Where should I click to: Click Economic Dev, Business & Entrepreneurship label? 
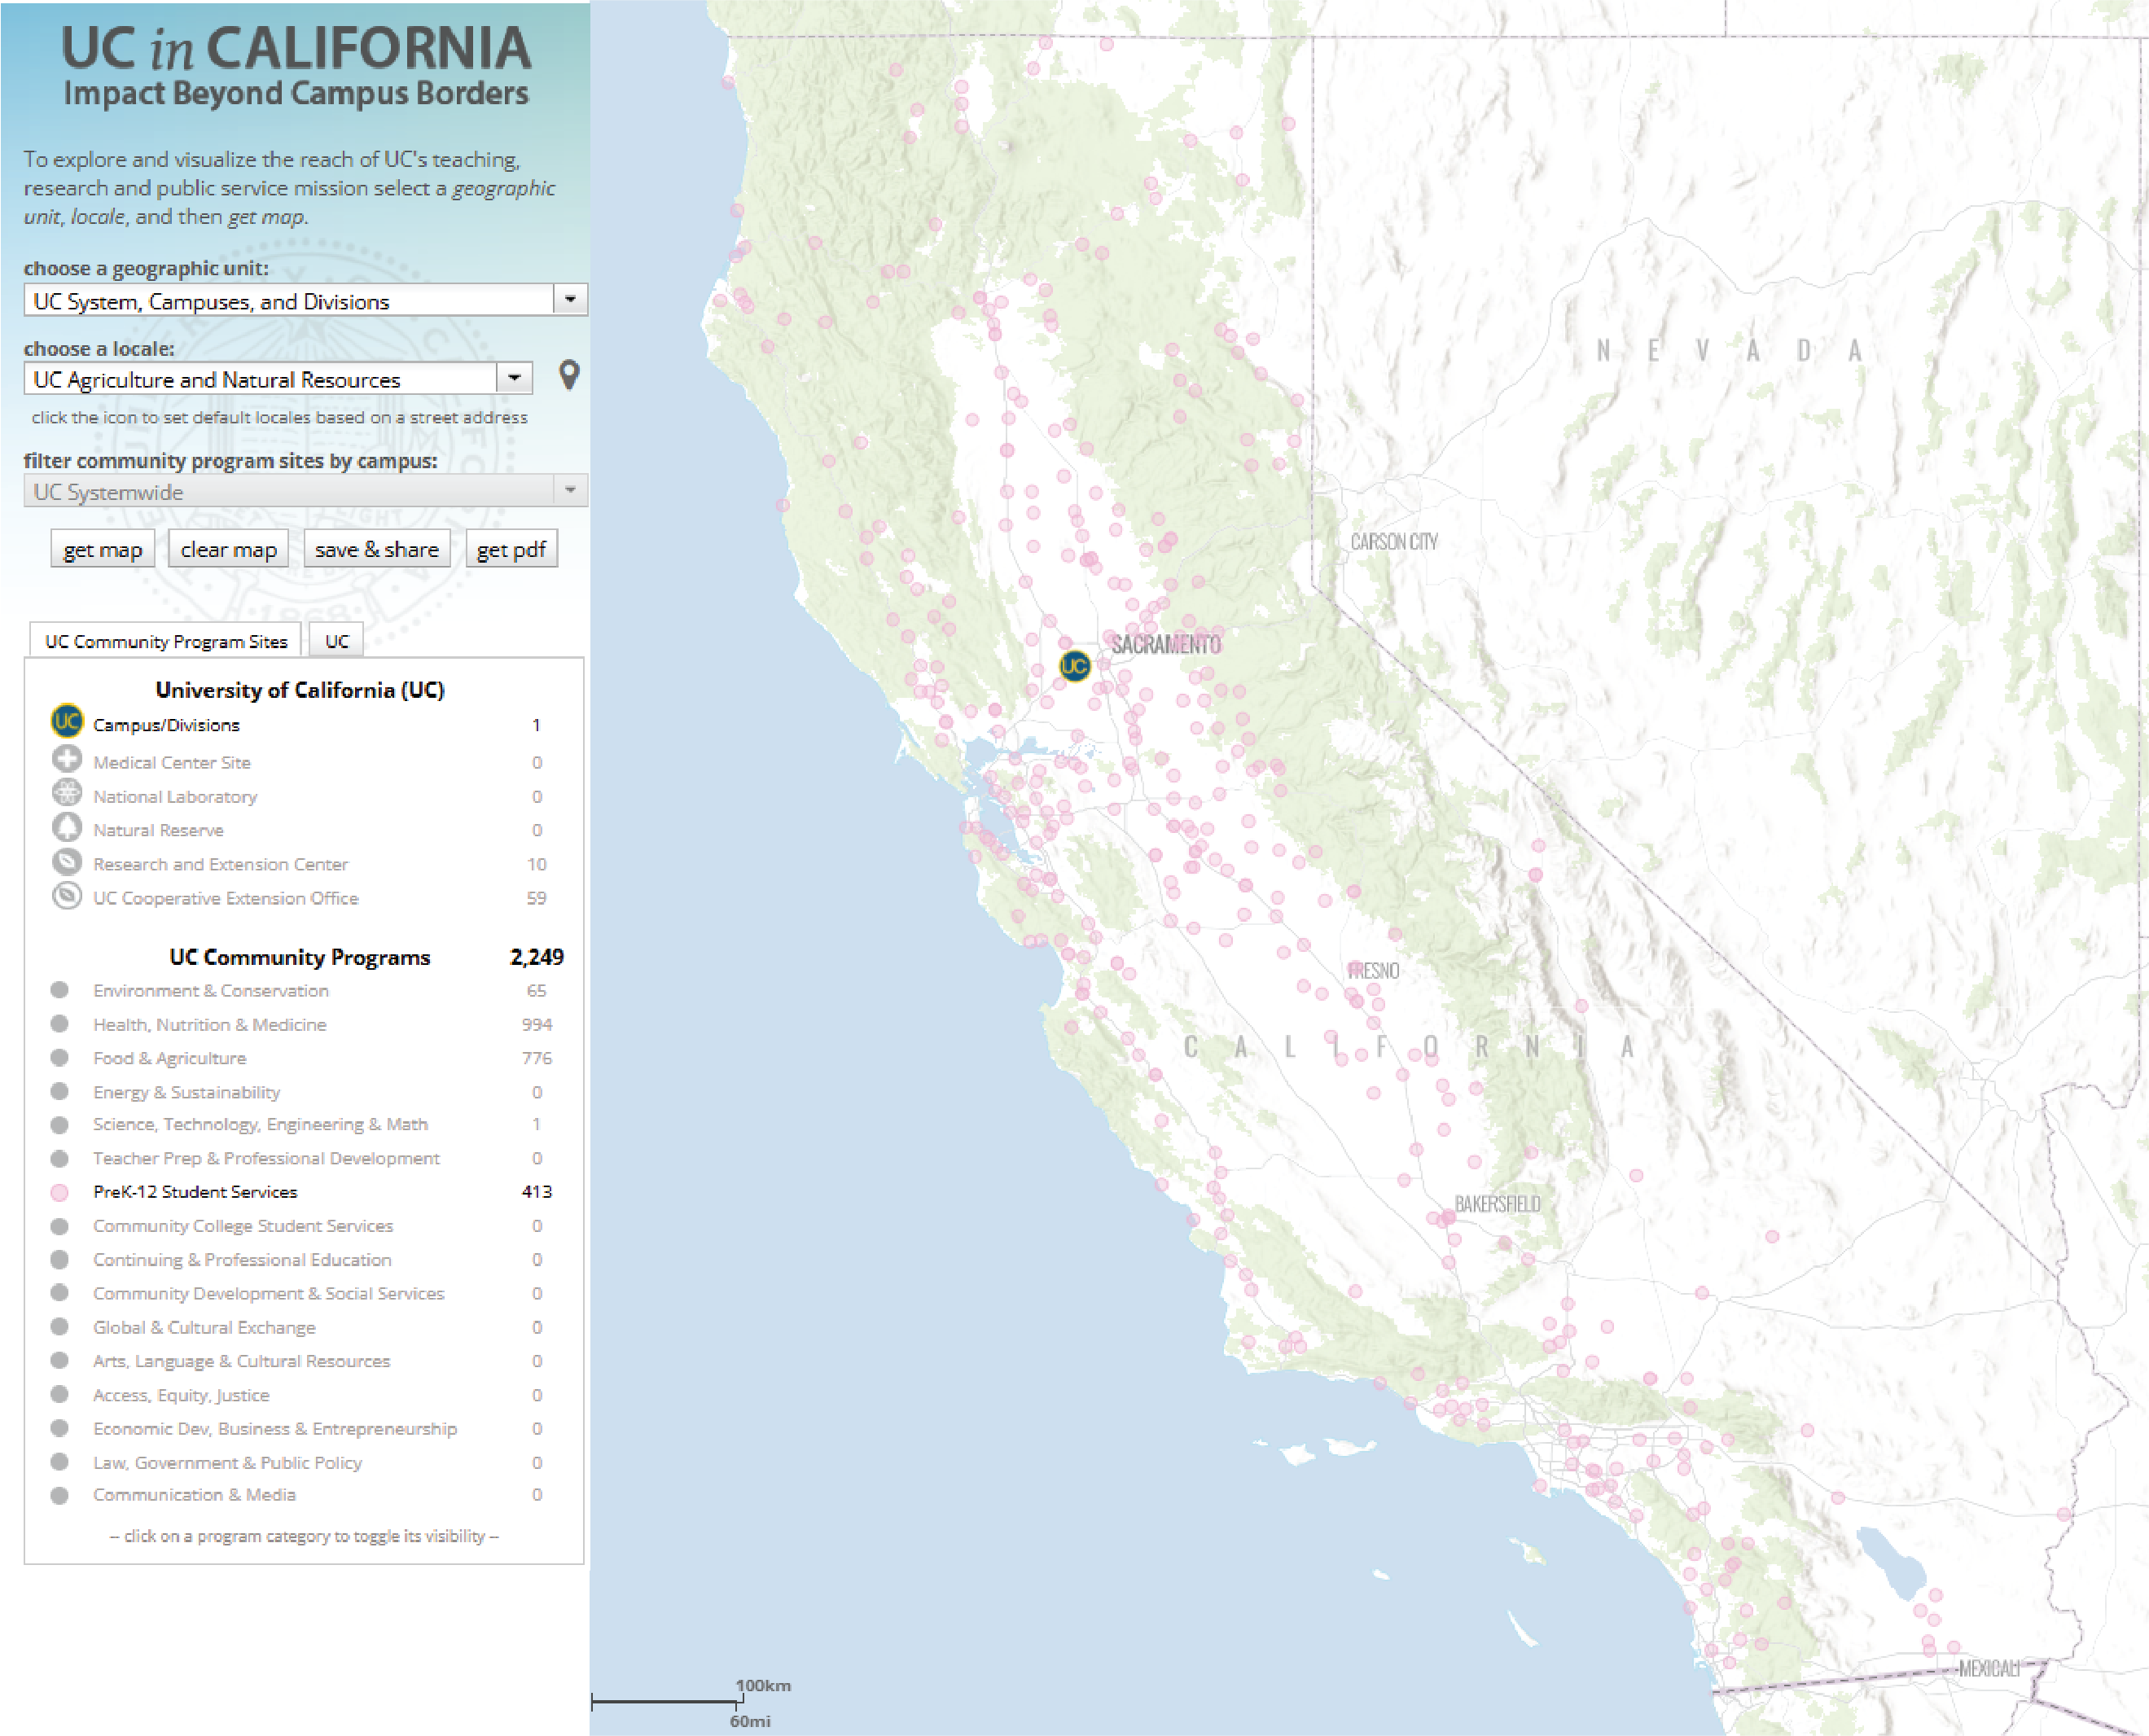(x=275, y=1429)
